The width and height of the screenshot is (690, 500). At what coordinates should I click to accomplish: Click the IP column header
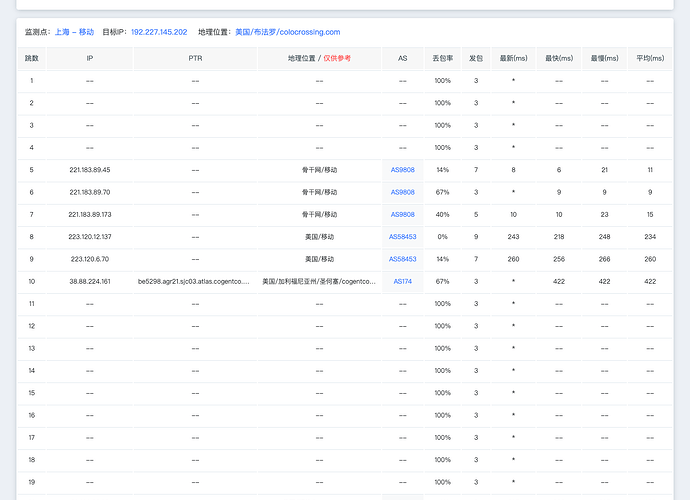point(90,59)
